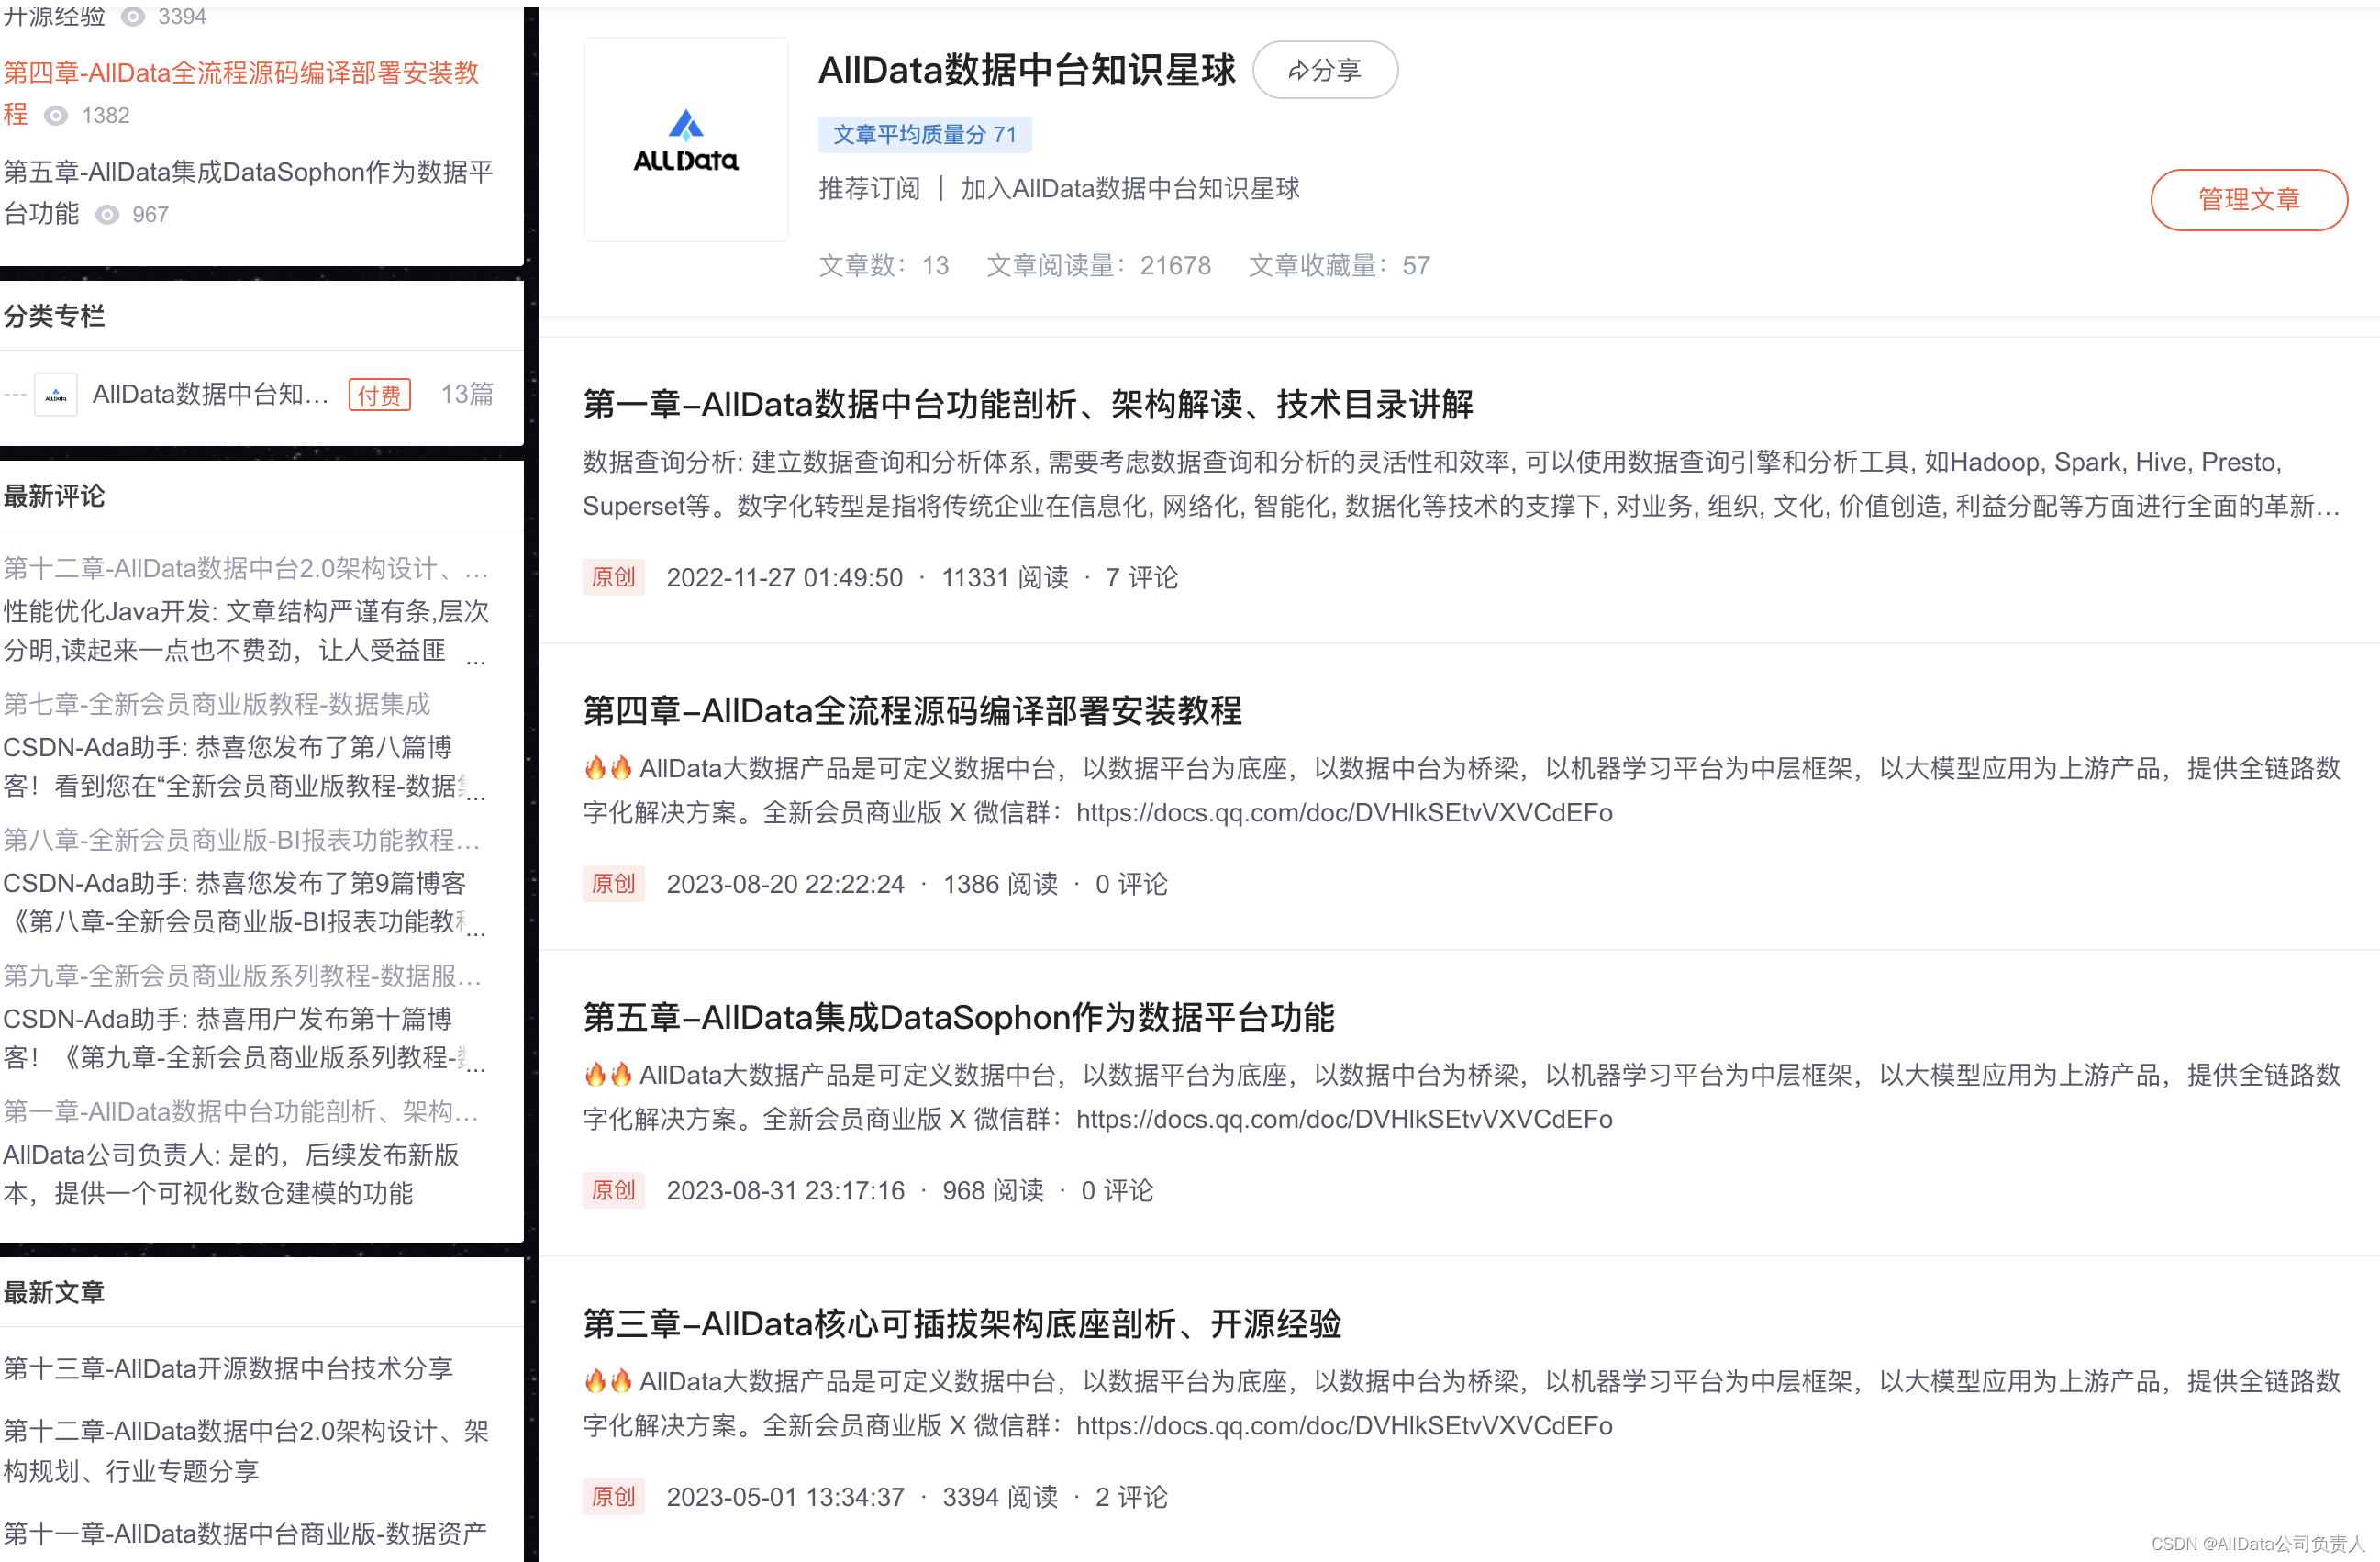The width and height of the screenshot is (2380, 1562).
Task: Open latest article 第十一章-AllData数据中台商业版-数据资产
Action: pyautogui.click(x=245, y=1534)
